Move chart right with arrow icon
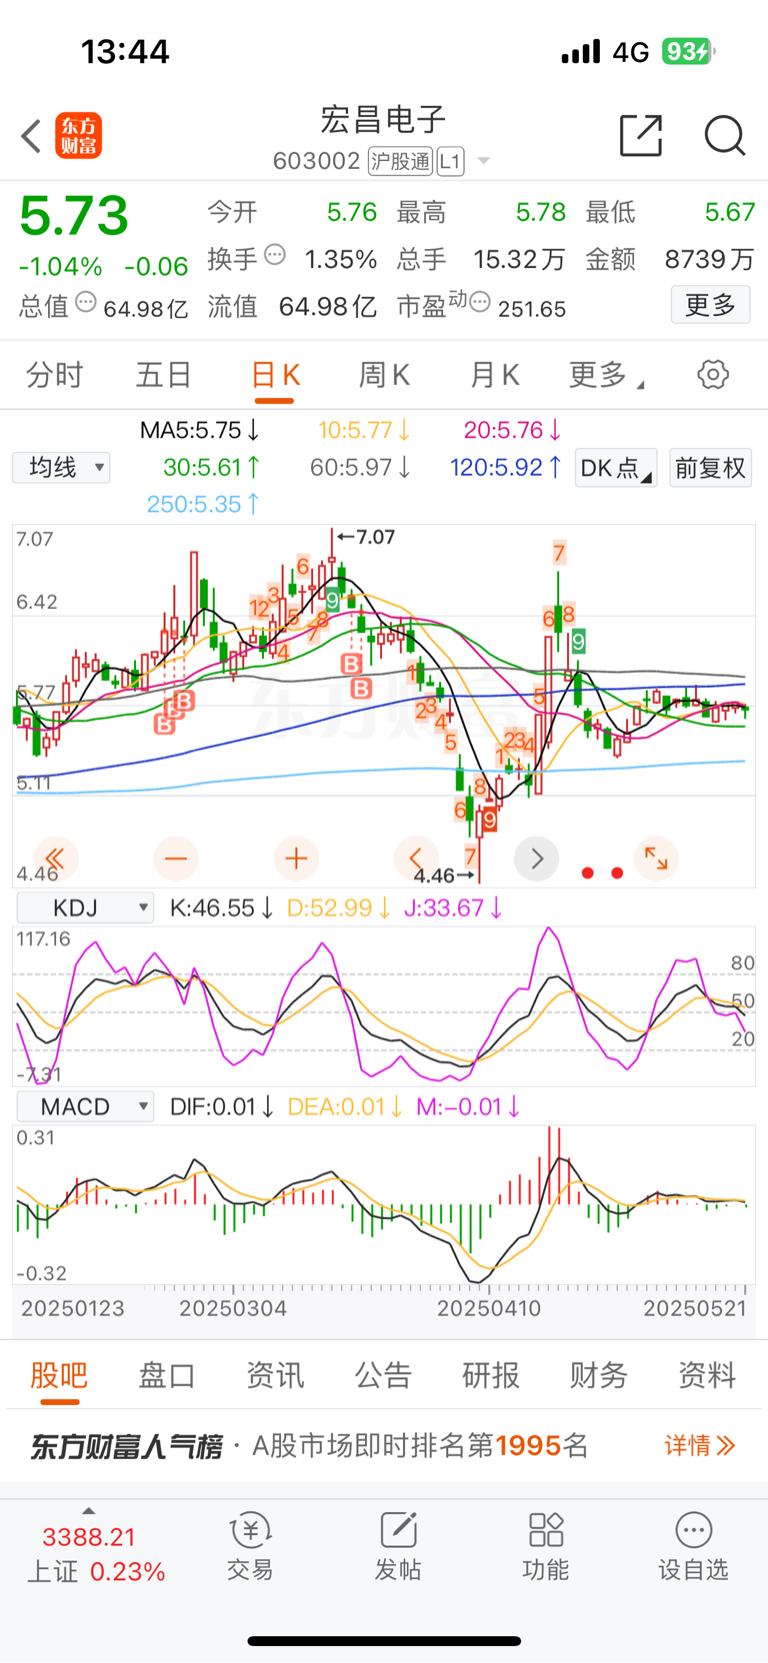Image resolution: width=768 pixels, height=1663 pixels. 537,858
